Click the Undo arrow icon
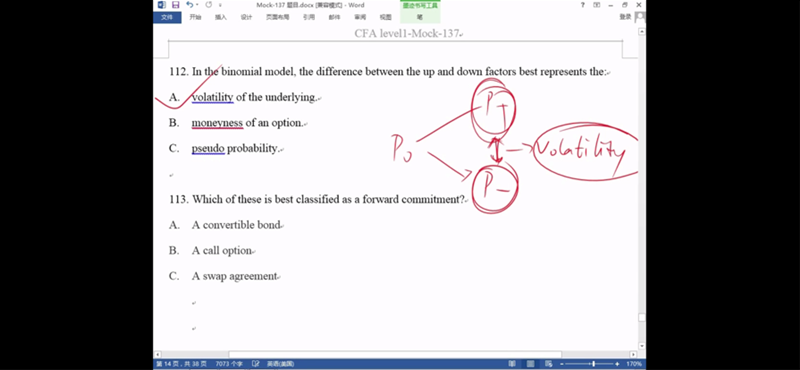Screen dimensions: 800x370 (190, 5)
